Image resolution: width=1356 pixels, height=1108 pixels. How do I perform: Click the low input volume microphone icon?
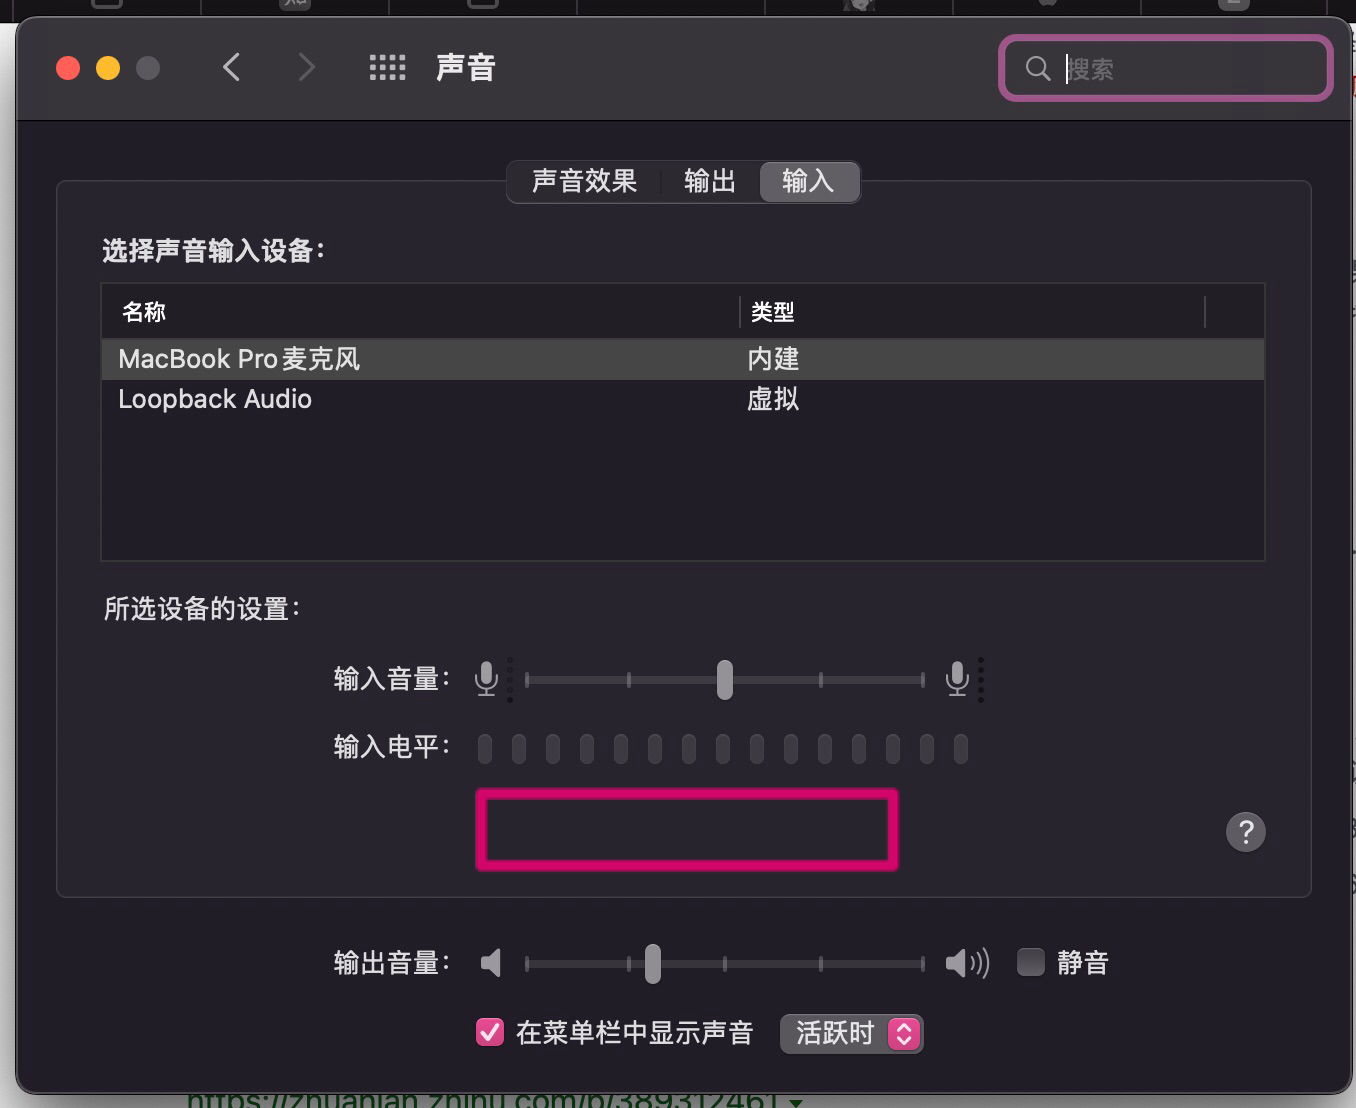click(x=487, y=679)
